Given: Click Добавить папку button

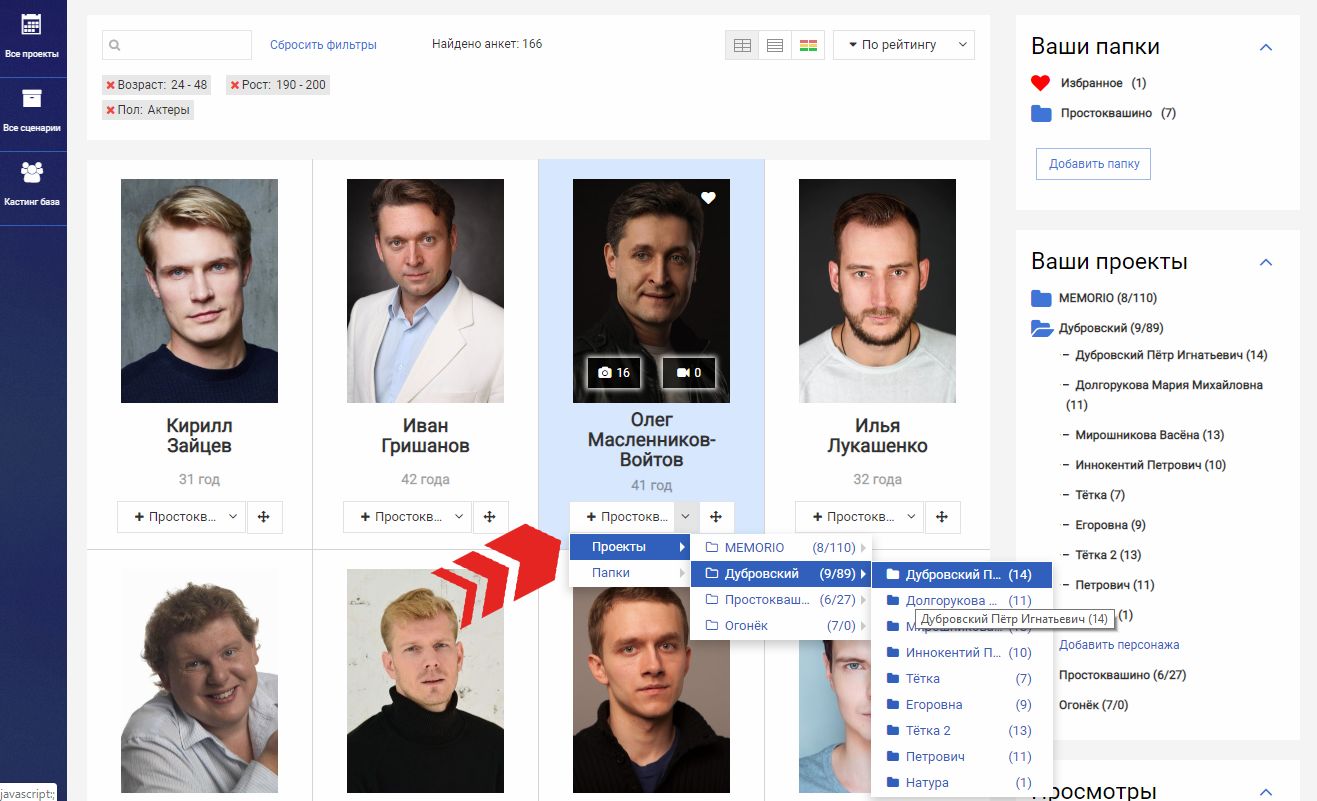Looking at the screenshot, I should coord(1093,164).
